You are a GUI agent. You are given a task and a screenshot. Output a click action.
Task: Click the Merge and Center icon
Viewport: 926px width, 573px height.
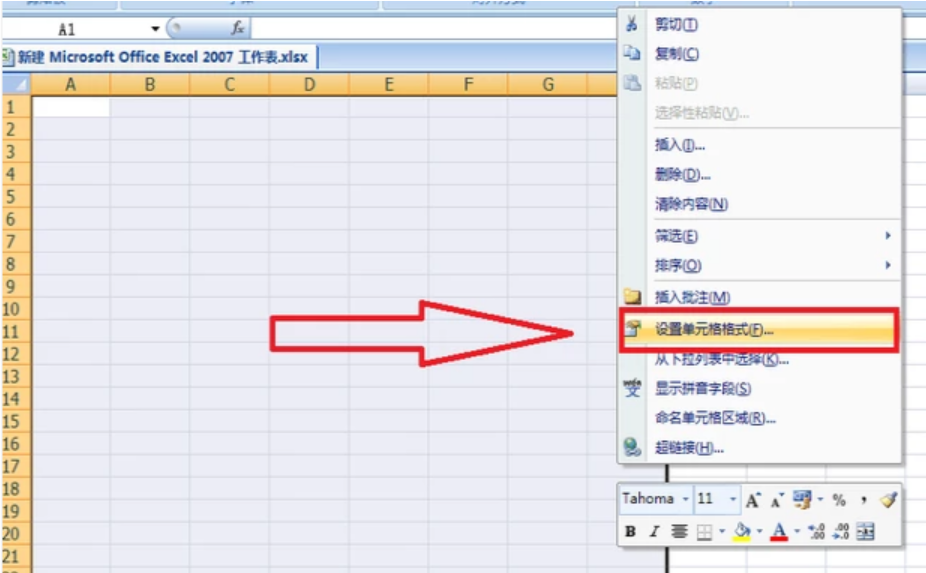tap(865, 532)
